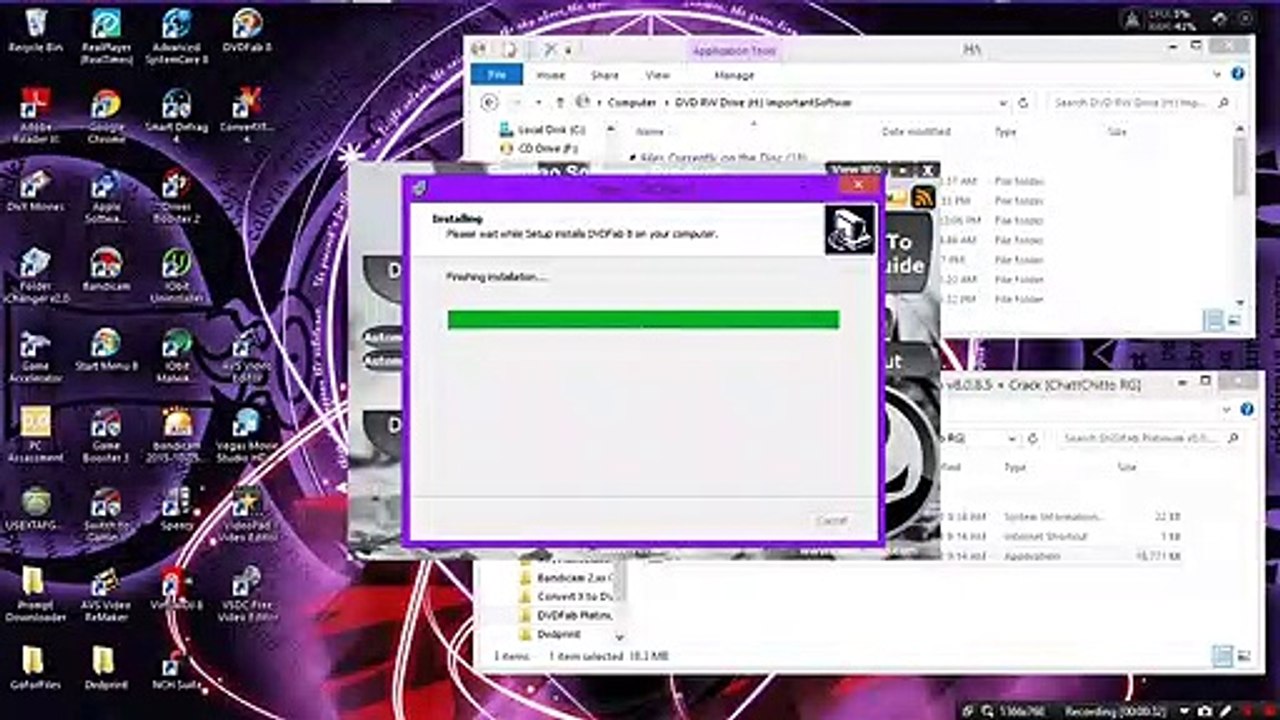Image resolution: width=1280 pixels, height=720 pixels.
Task: Sort by the Type column header
Action: [x=1005, y=131]
